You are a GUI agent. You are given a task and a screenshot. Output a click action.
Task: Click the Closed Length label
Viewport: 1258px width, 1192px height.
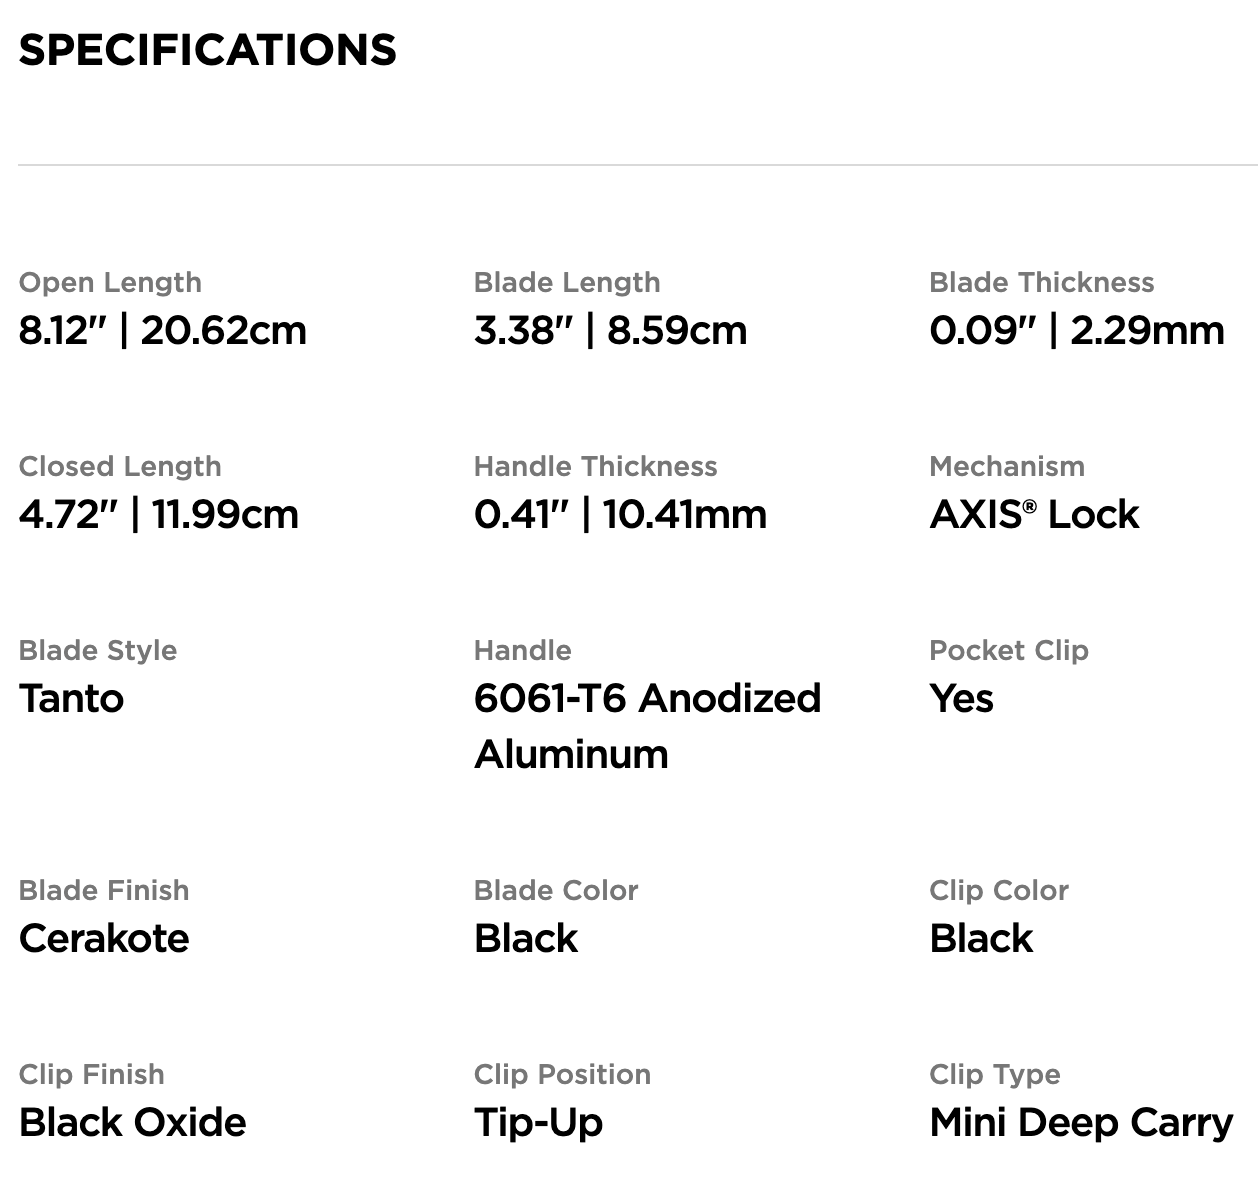[x=120, y=466]
